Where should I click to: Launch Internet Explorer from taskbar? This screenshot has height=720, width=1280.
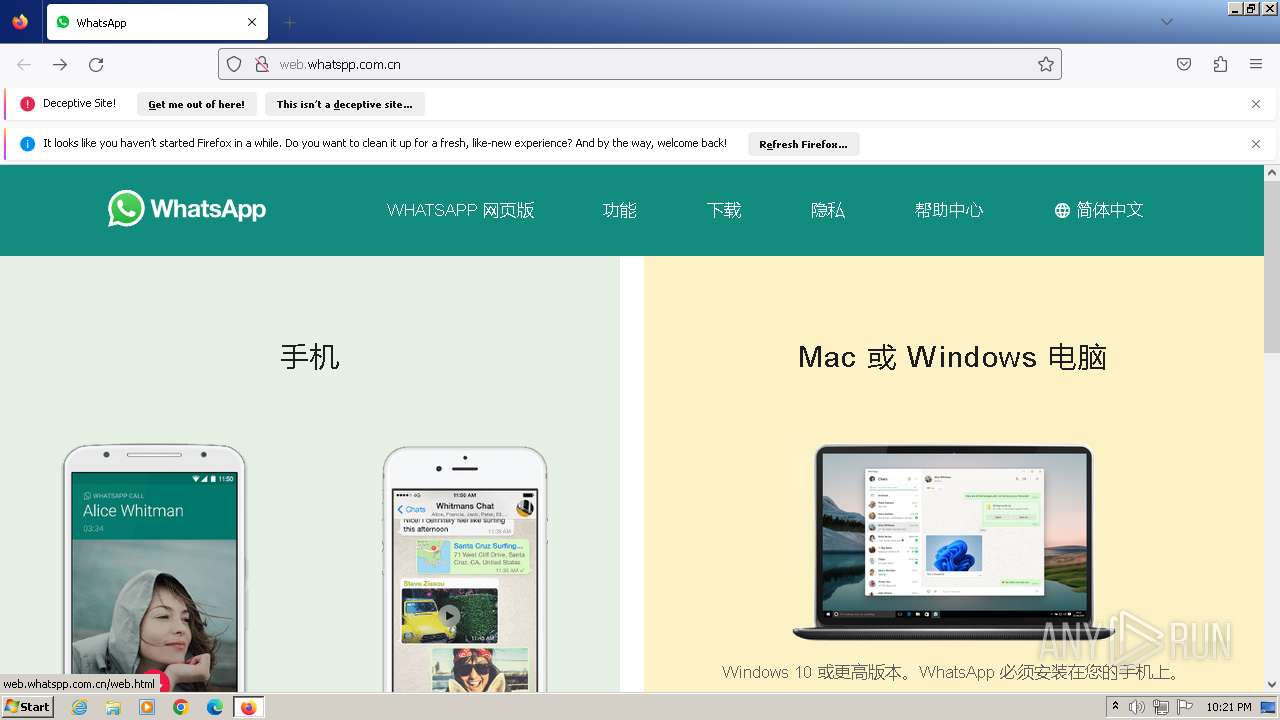tap(80, 707)
